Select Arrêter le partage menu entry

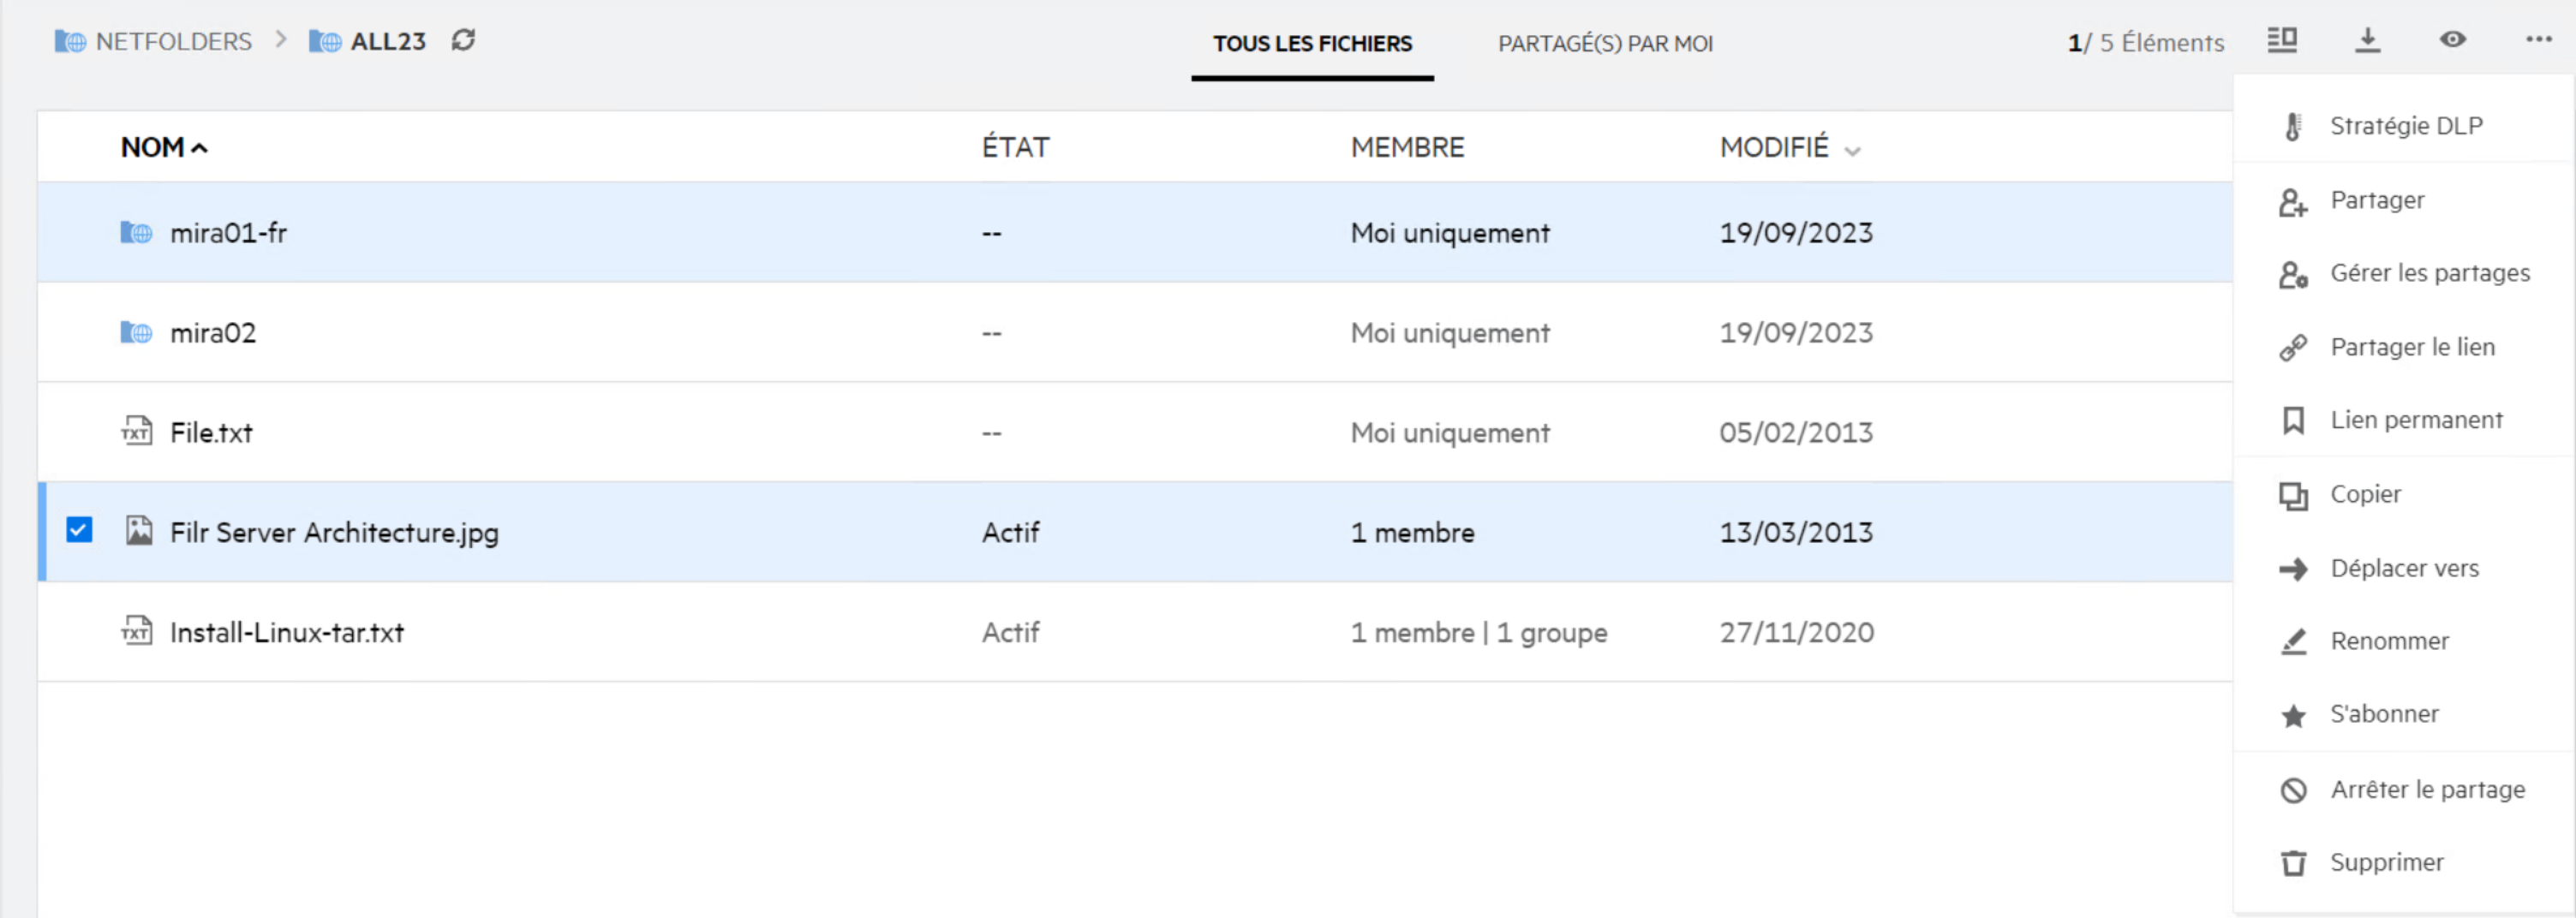click(x=2427, y=789)
